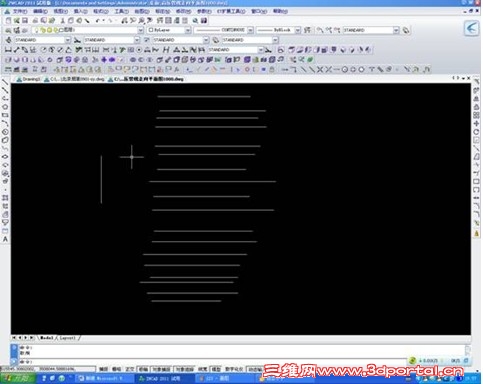
Task: Select the Hatch tool in the Draw toolbar
Action: coord(5,198)
